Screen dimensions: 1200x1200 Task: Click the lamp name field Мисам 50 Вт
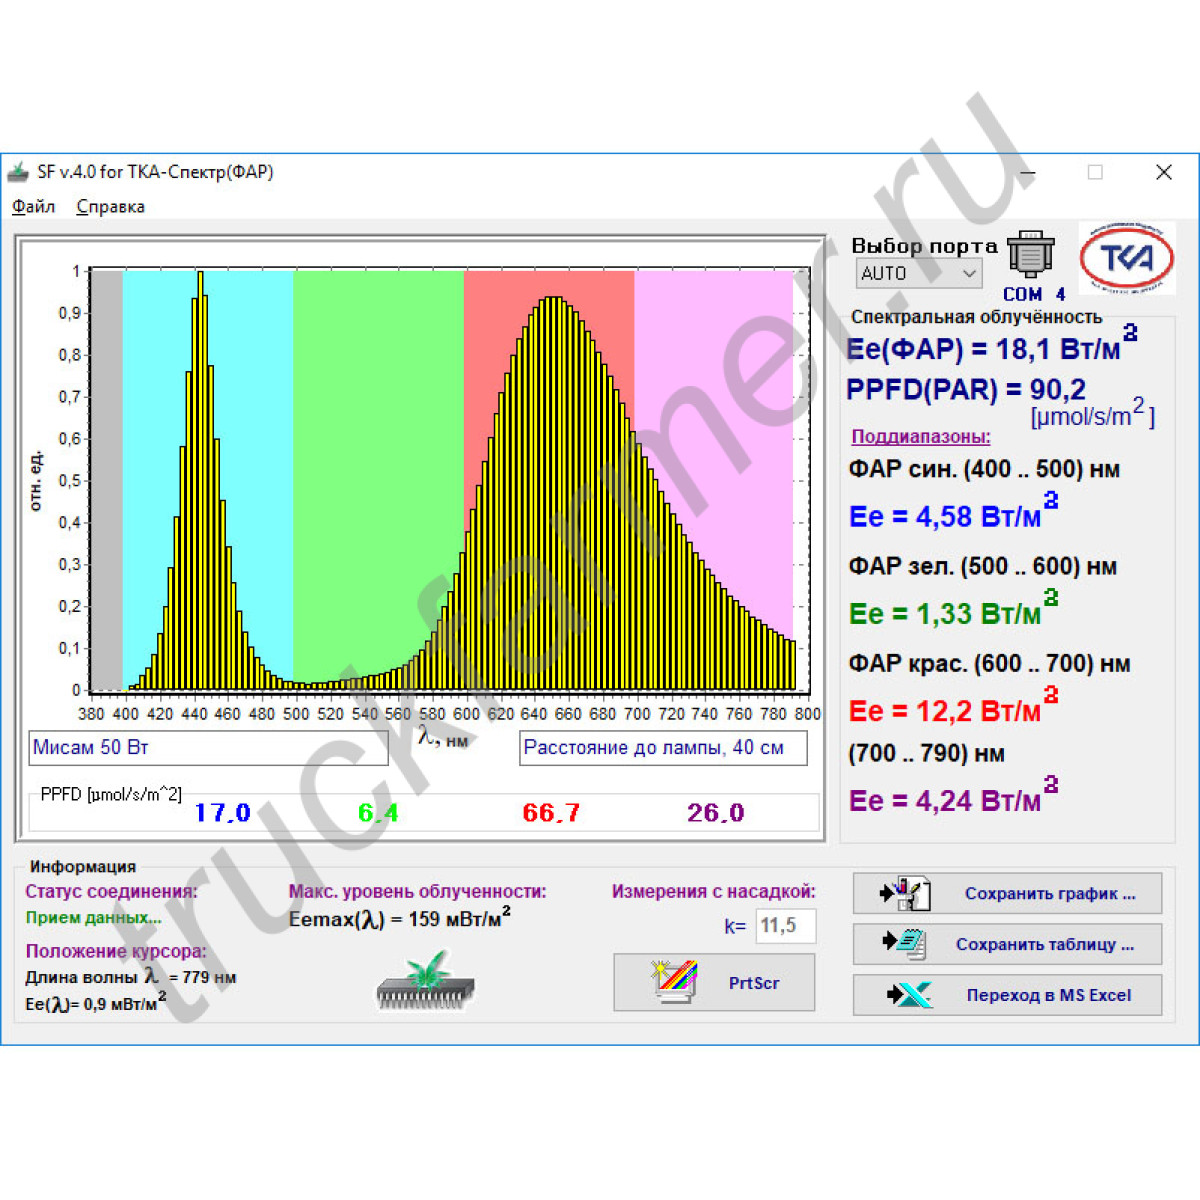click(x=208, y=748)
